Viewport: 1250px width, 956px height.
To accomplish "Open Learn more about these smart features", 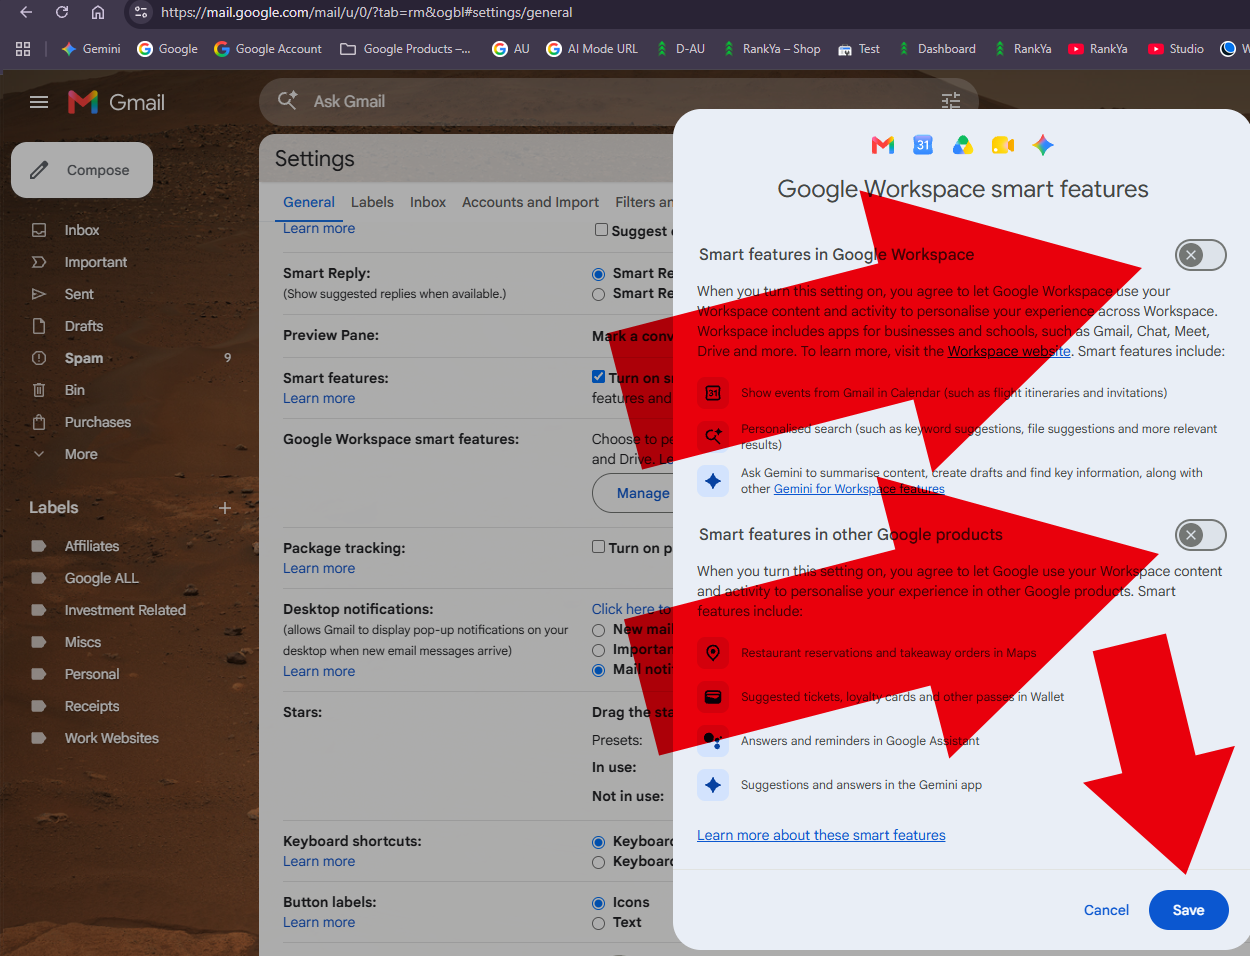I will (821, 835).
